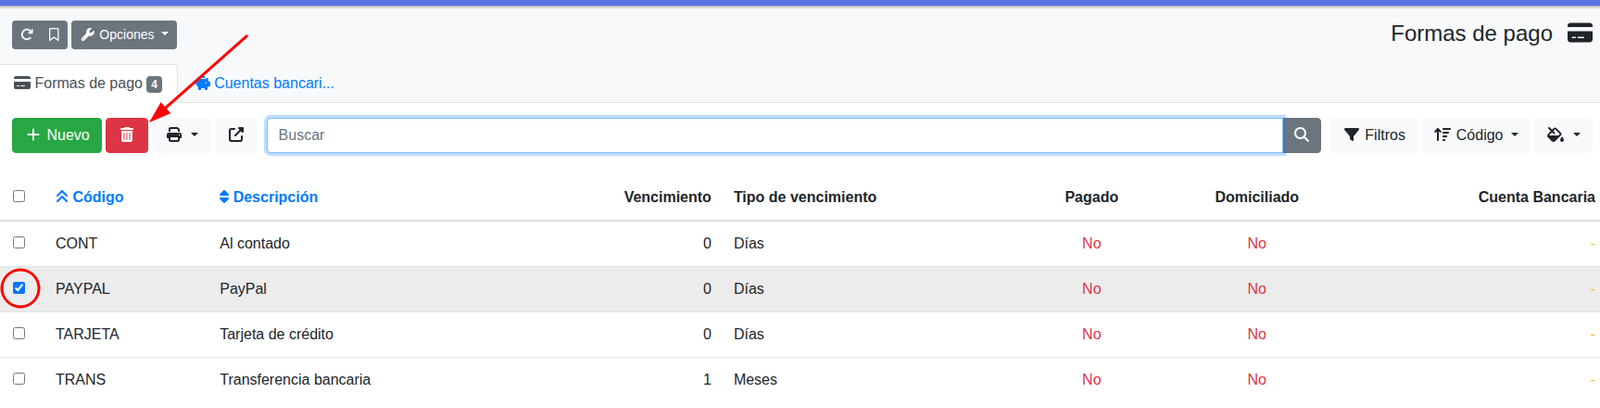The image size is (1600, 408).
Task: Click the credit card icon beside Formas de pago title
Action: point(1580,33)
